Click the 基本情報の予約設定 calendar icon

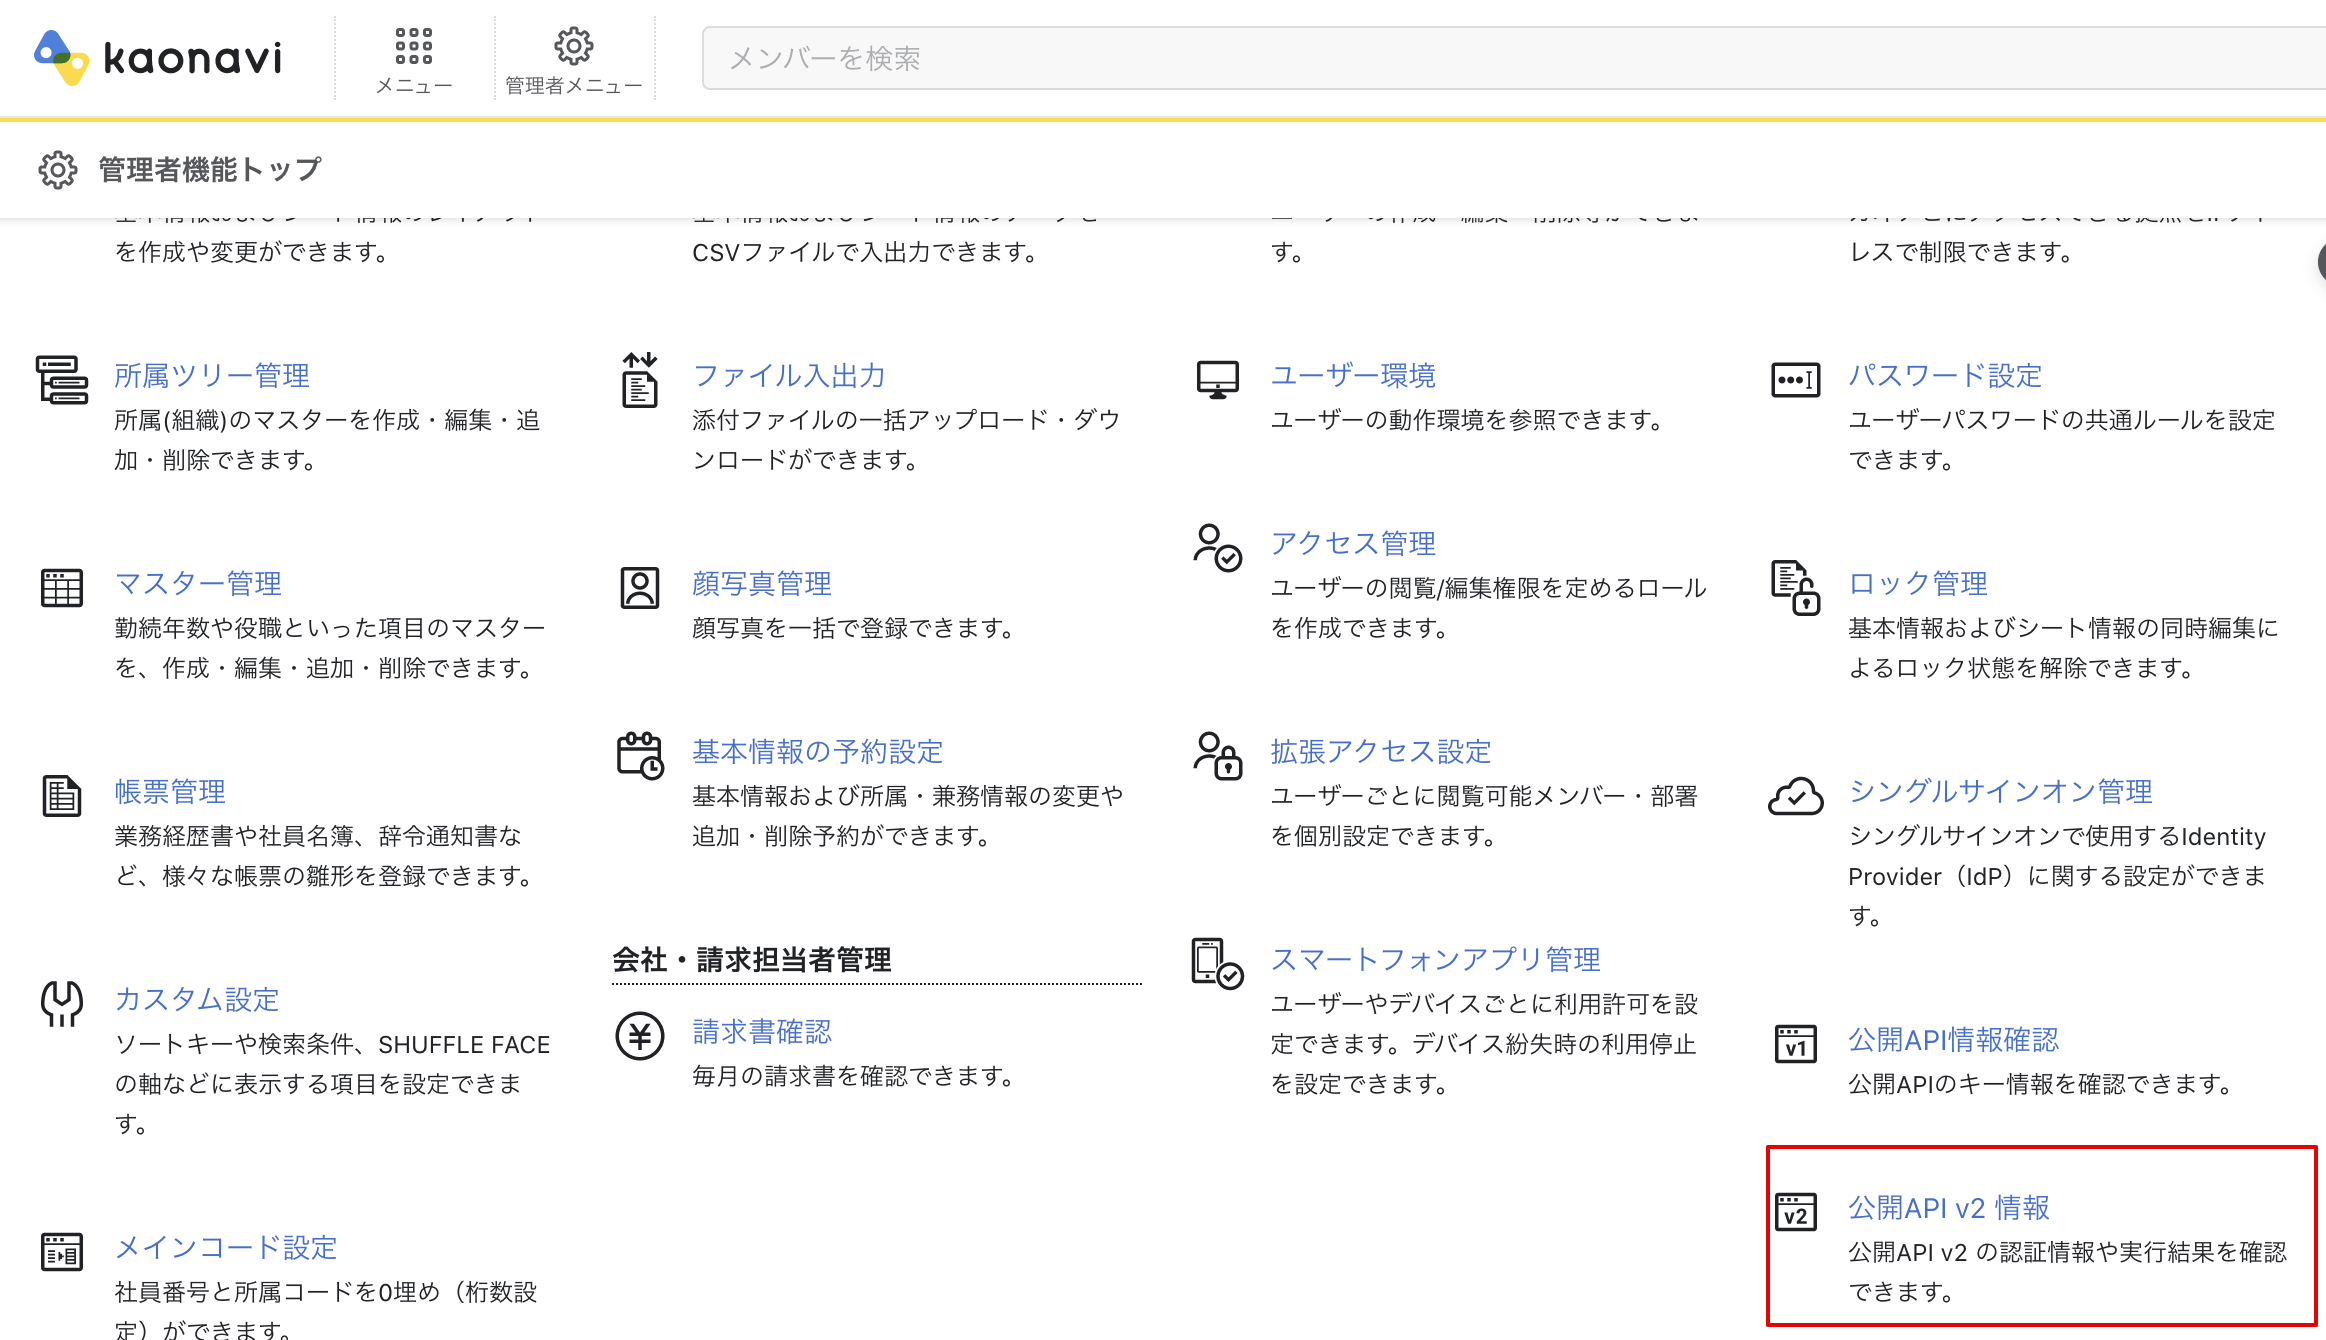pyautogui.click(x=640, y=755)
